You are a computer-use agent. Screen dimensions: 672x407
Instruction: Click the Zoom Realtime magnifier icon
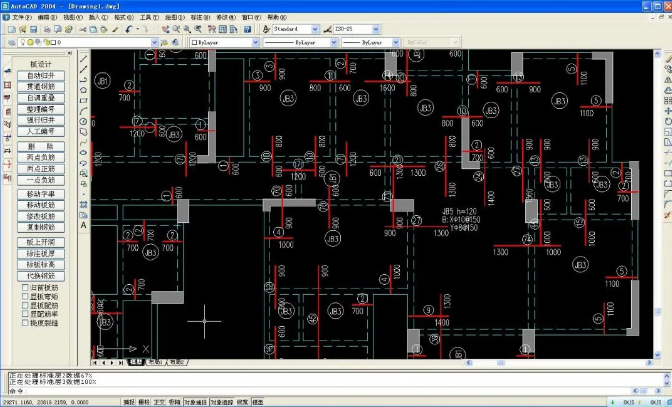(177, 29)
